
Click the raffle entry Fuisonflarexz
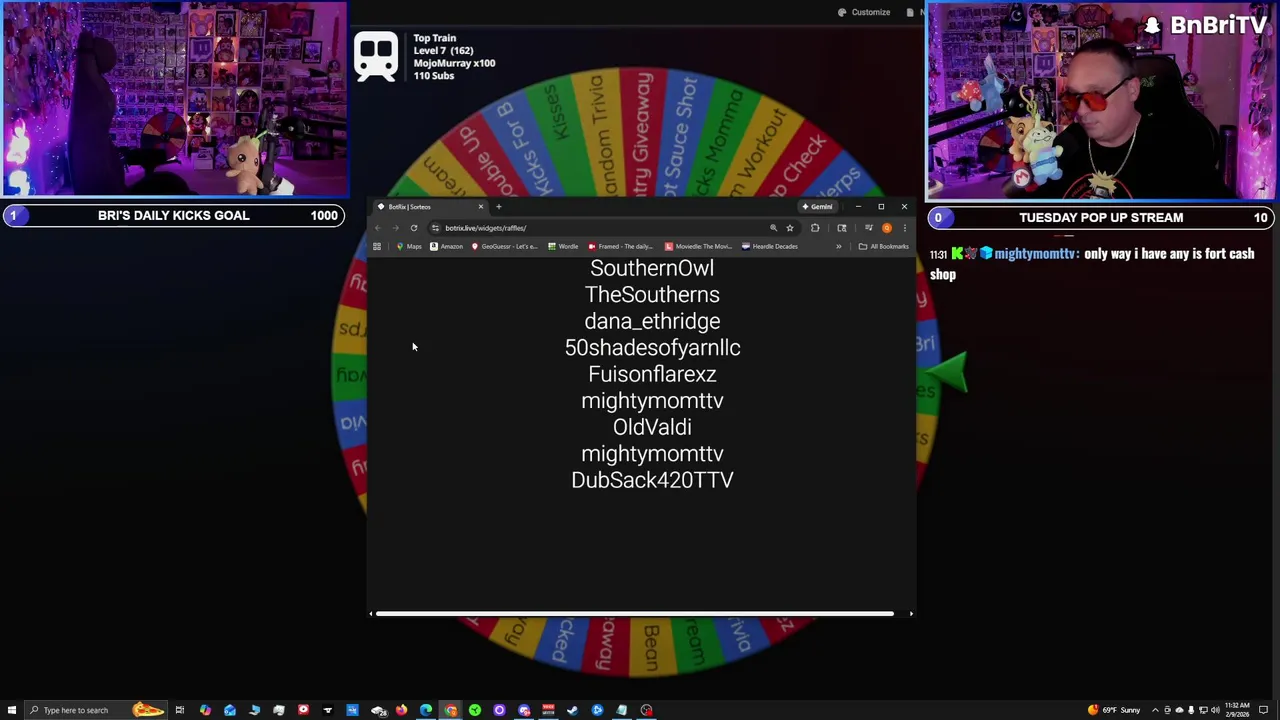pos(652,374)
